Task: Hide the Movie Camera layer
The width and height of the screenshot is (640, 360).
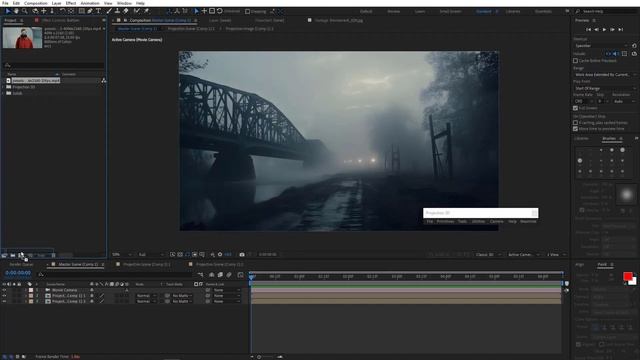Action: click(x=4, y=290)
